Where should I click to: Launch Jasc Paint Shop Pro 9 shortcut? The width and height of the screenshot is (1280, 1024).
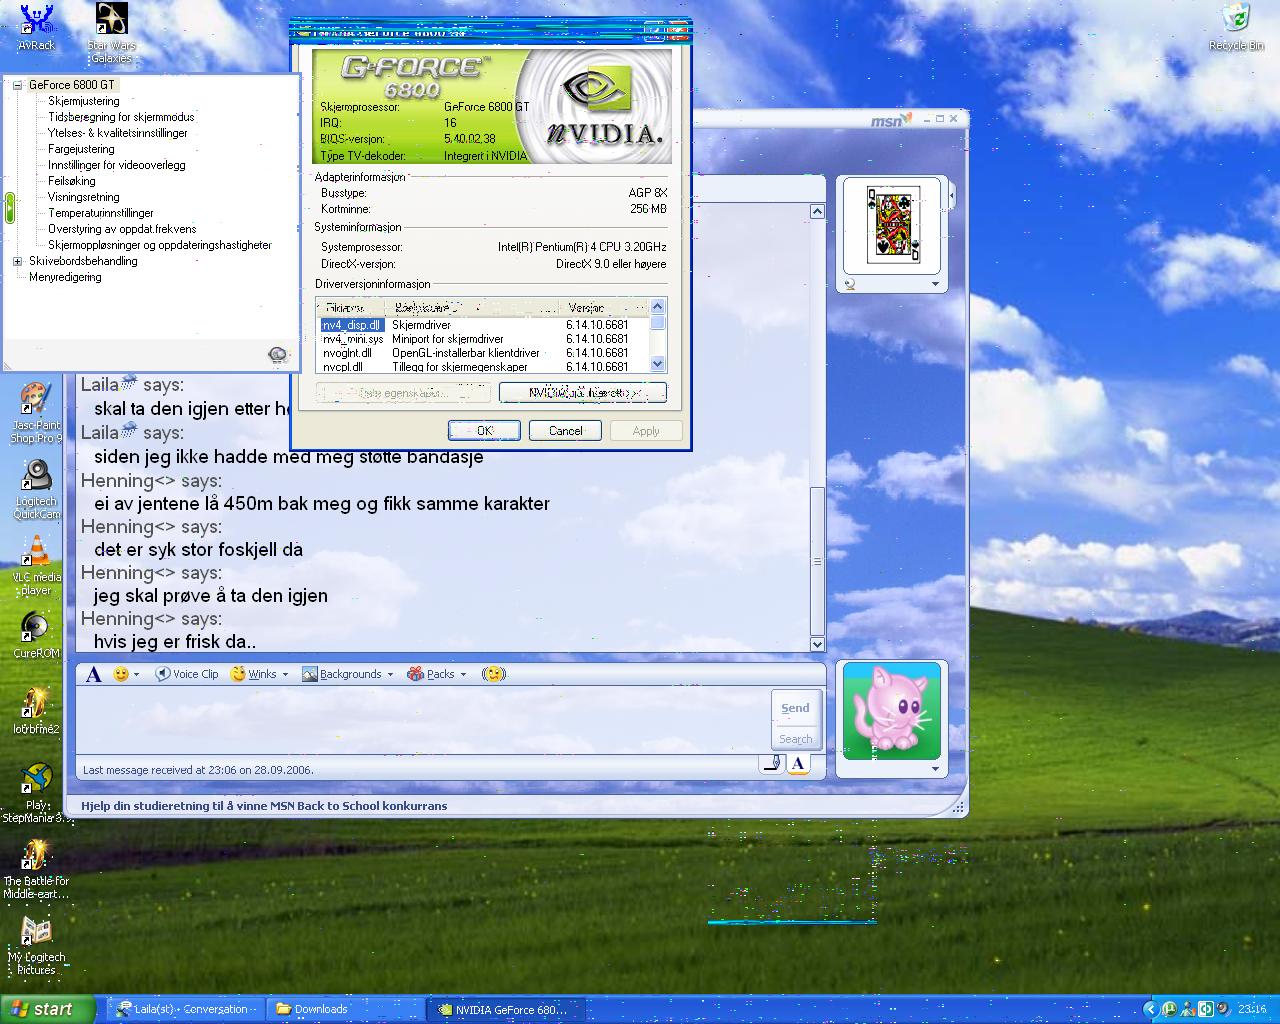[x=36, y=412]
